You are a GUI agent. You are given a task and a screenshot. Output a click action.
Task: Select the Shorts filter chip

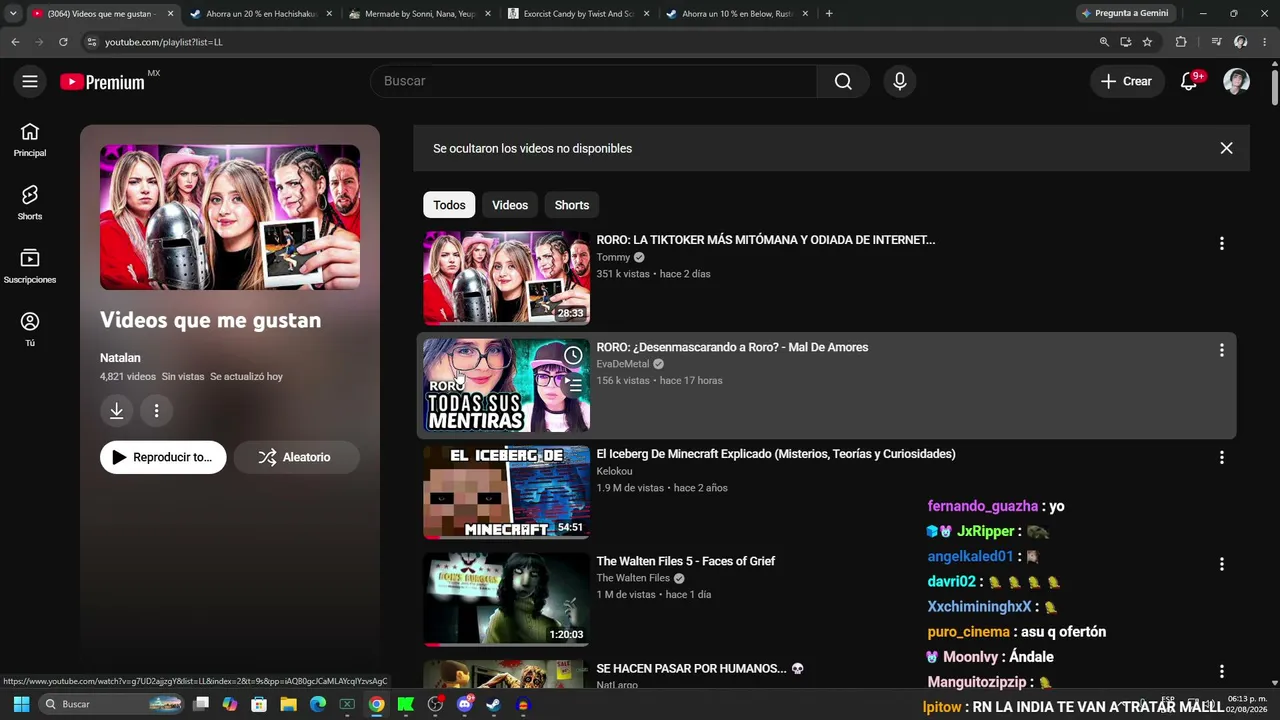(572, 205)
